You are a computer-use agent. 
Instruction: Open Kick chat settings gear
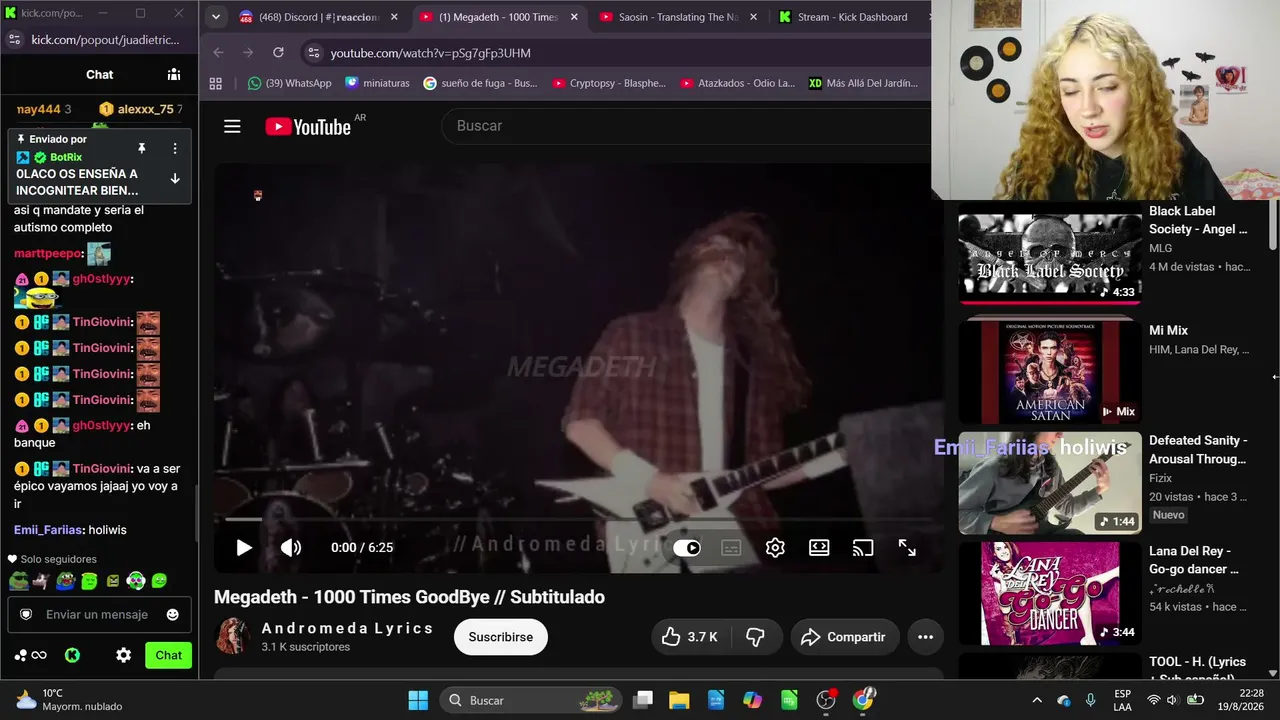pyautogui.click(x=123, y=655)
